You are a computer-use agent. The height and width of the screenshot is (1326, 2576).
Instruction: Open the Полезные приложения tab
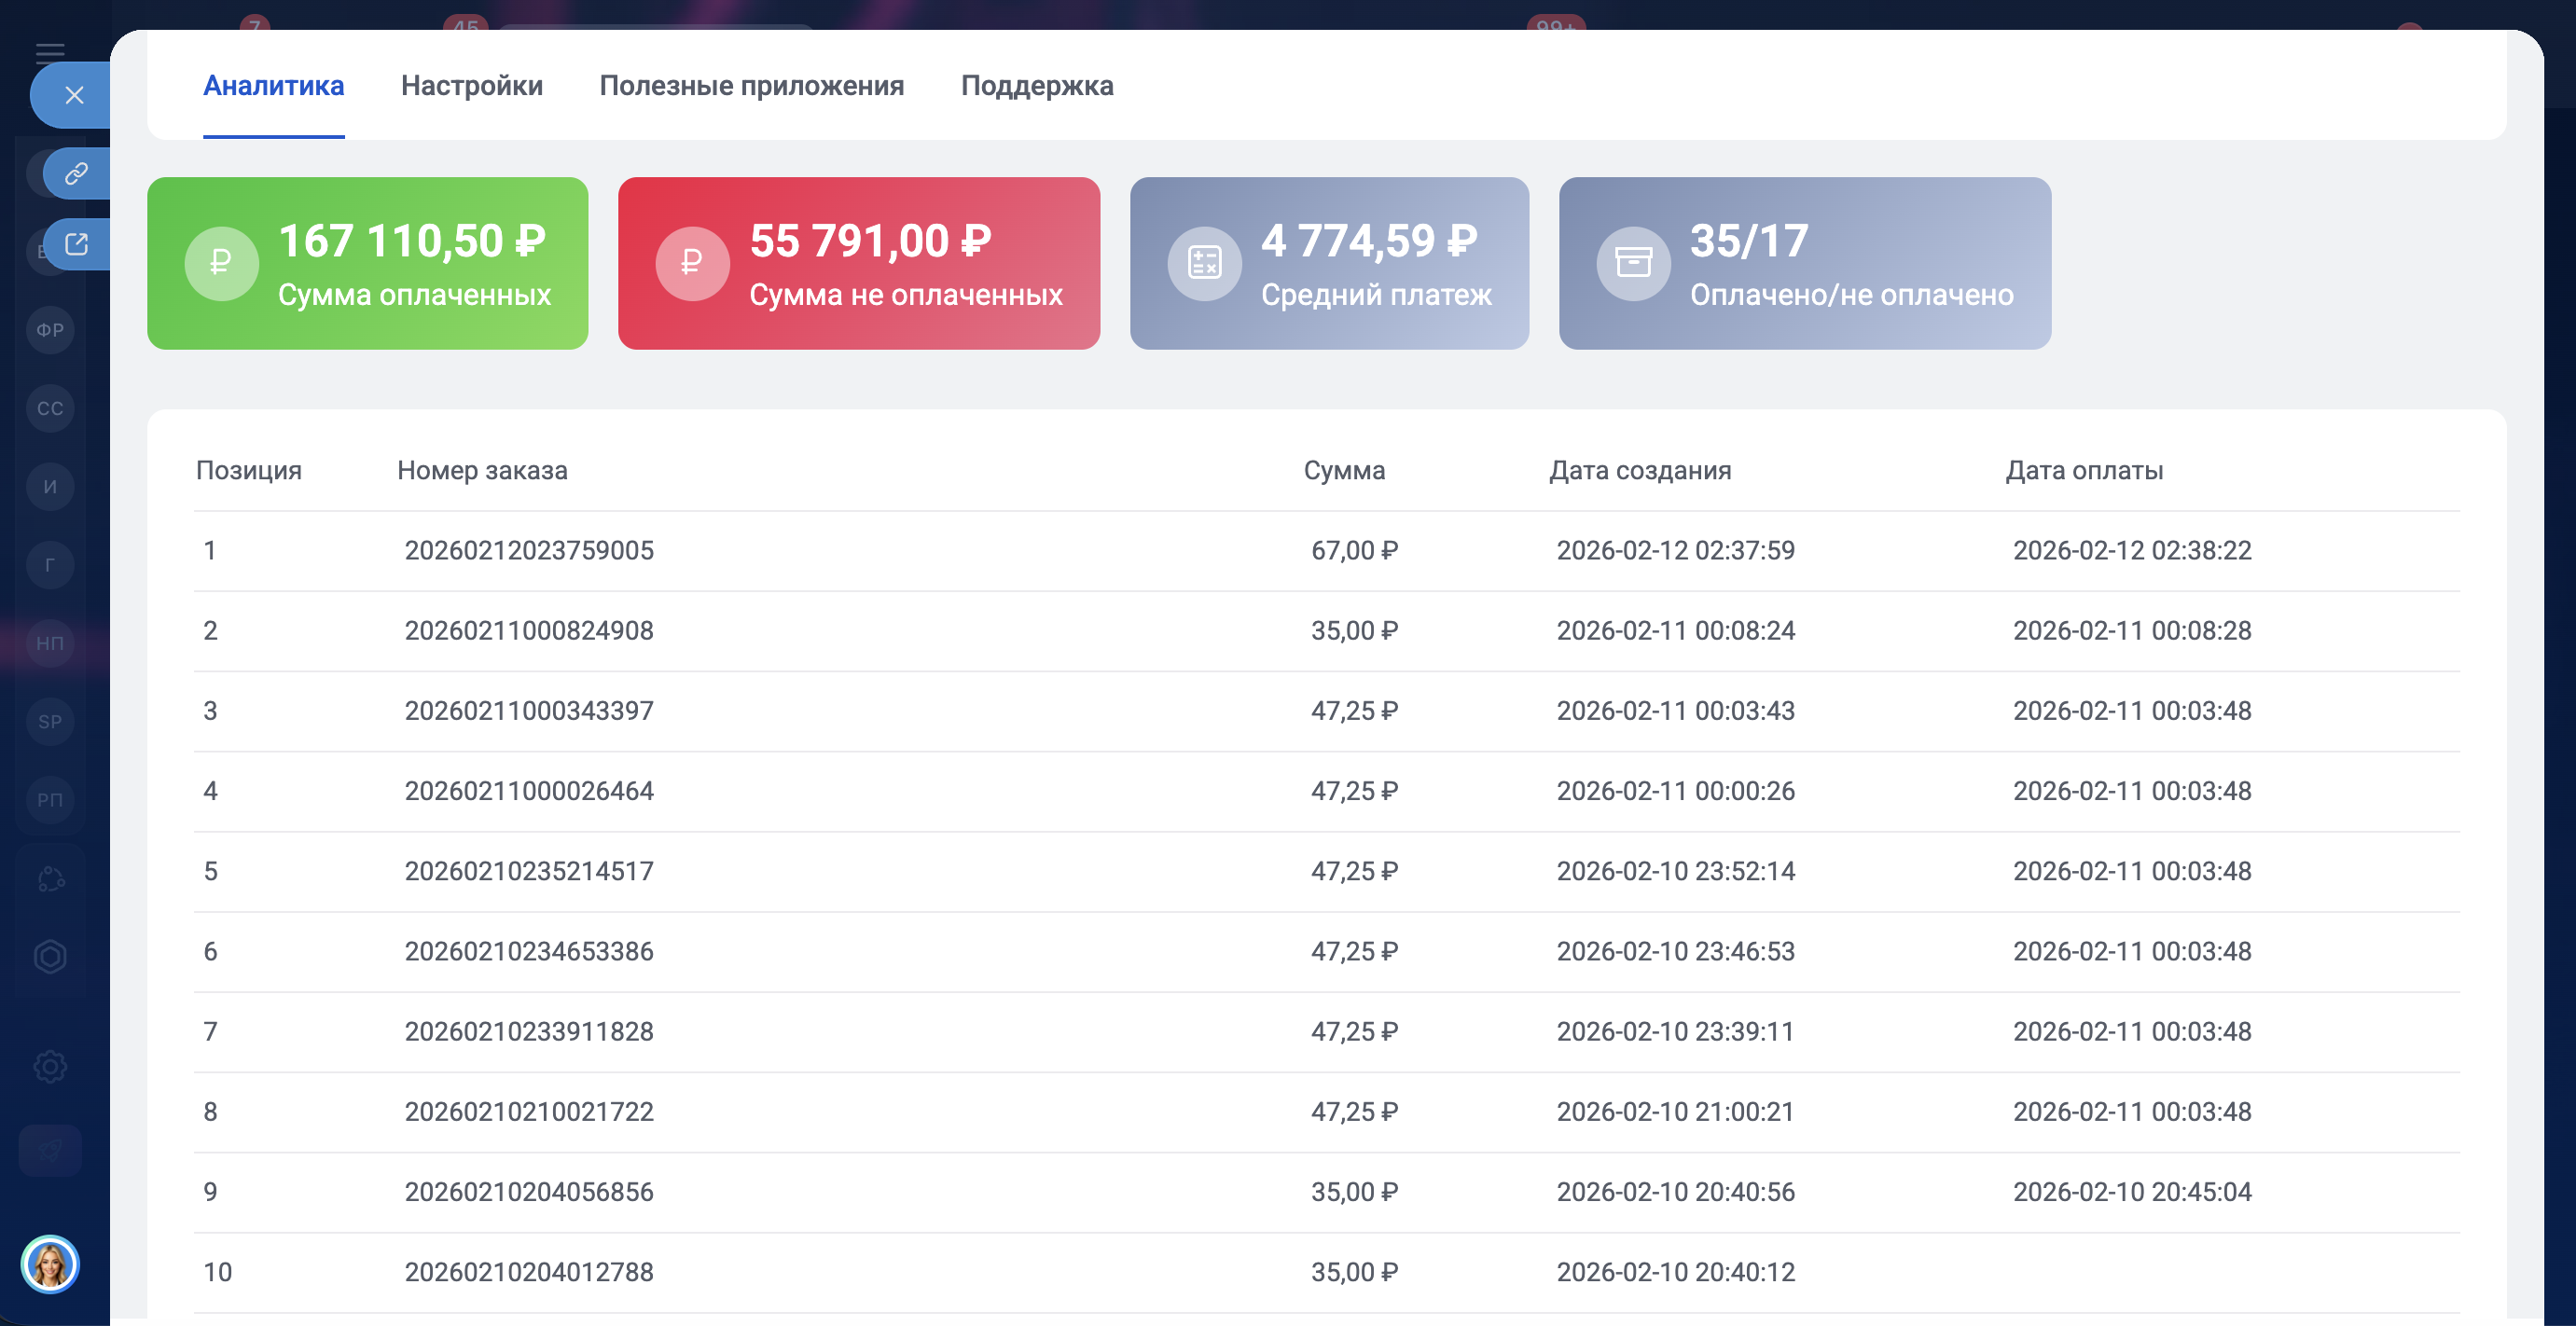point(751,86)
